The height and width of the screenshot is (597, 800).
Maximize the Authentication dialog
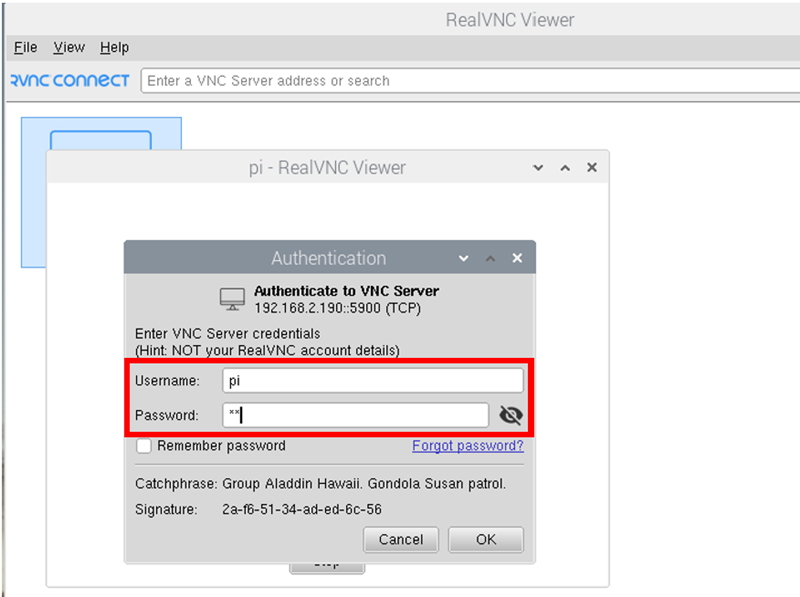coord(490,258)
